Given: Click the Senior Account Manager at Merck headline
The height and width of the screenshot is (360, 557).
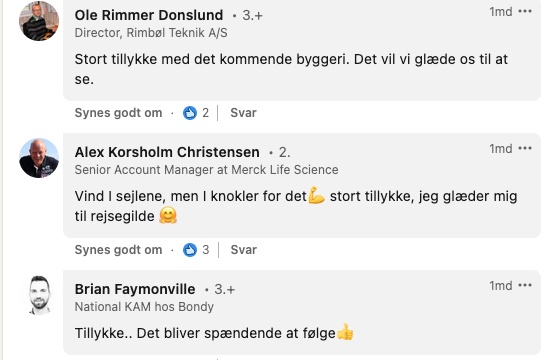Looking at the screenshot, I should tap(206, 170).
